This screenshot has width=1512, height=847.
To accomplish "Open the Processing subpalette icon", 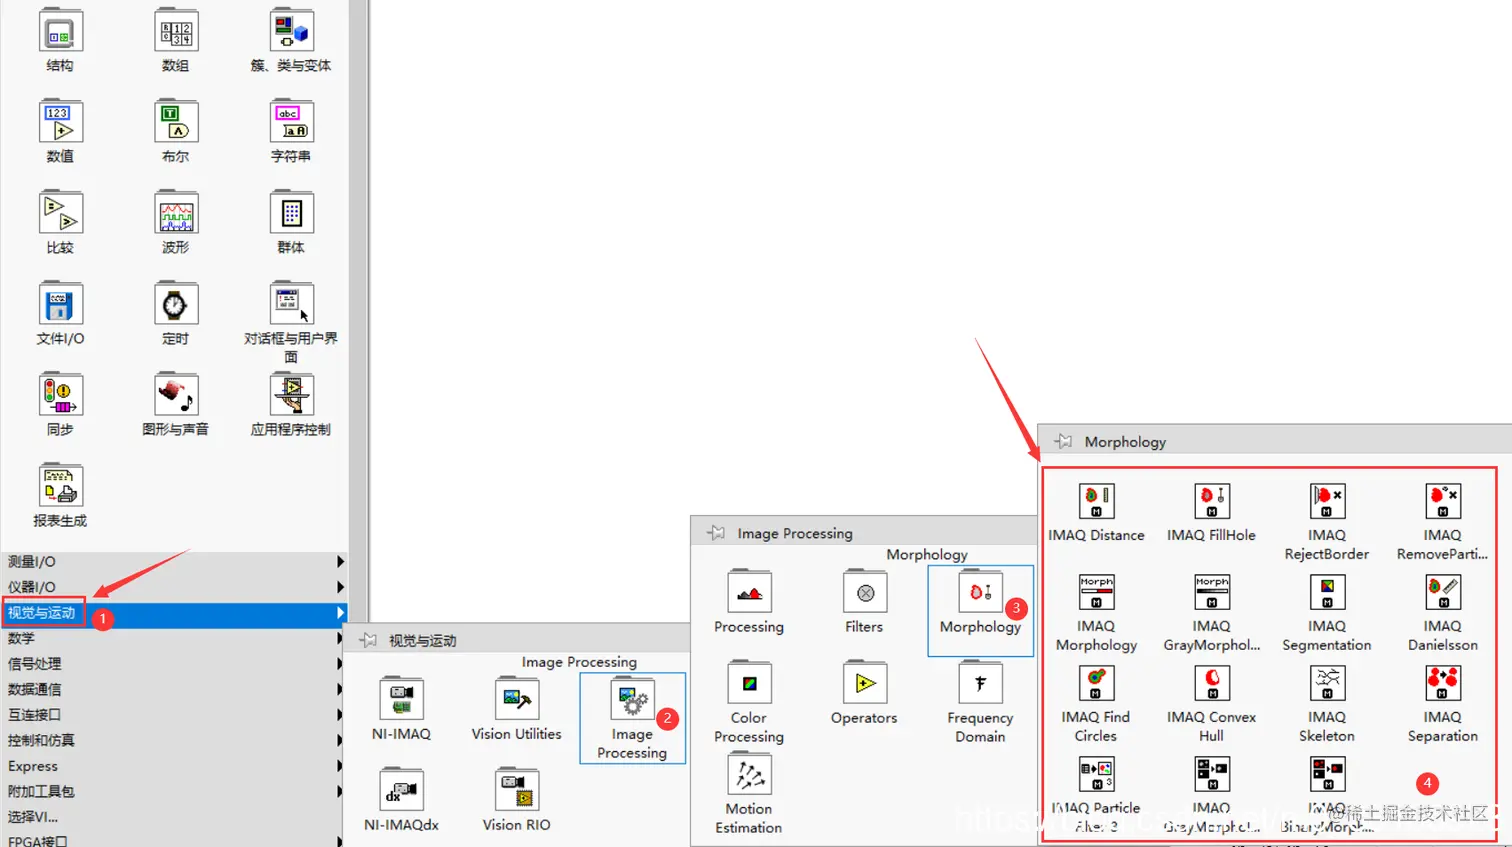I will [x=749, y=592].
